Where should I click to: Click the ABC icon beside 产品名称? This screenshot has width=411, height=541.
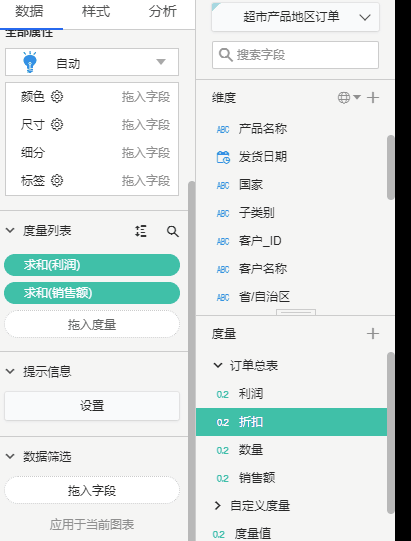click(x=223, y=129)
